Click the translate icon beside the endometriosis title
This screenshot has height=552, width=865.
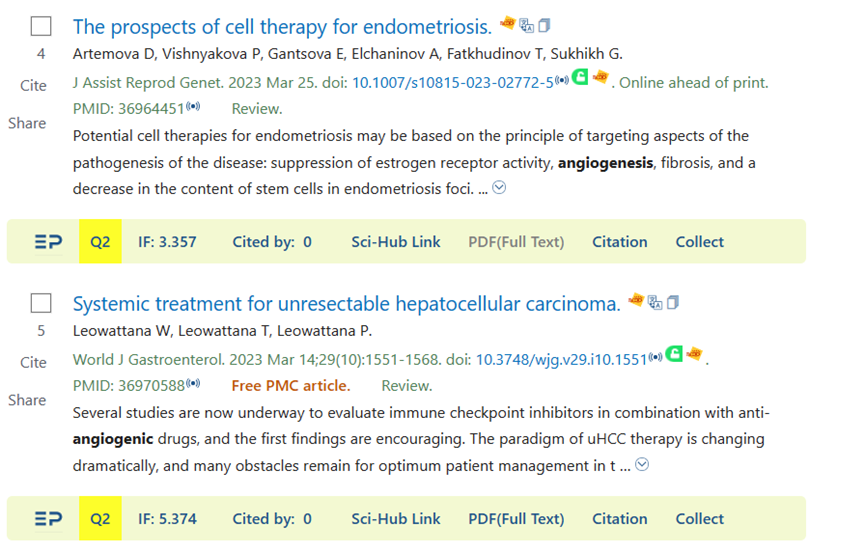click(x=527, y=25)
